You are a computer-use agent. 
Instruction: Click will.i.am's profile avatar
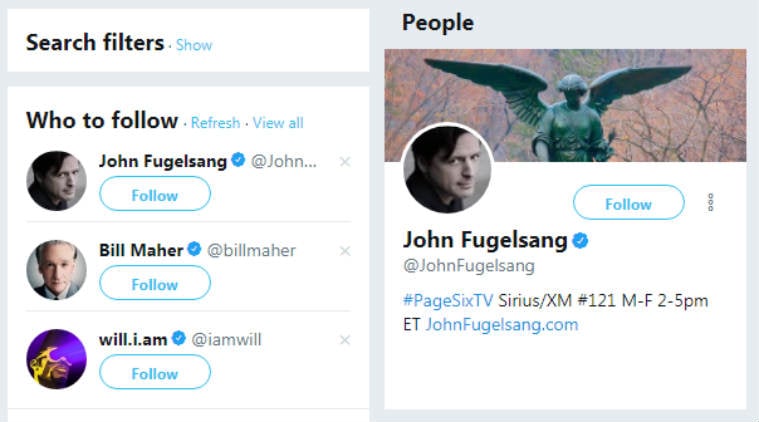click(x=57, y=359)
